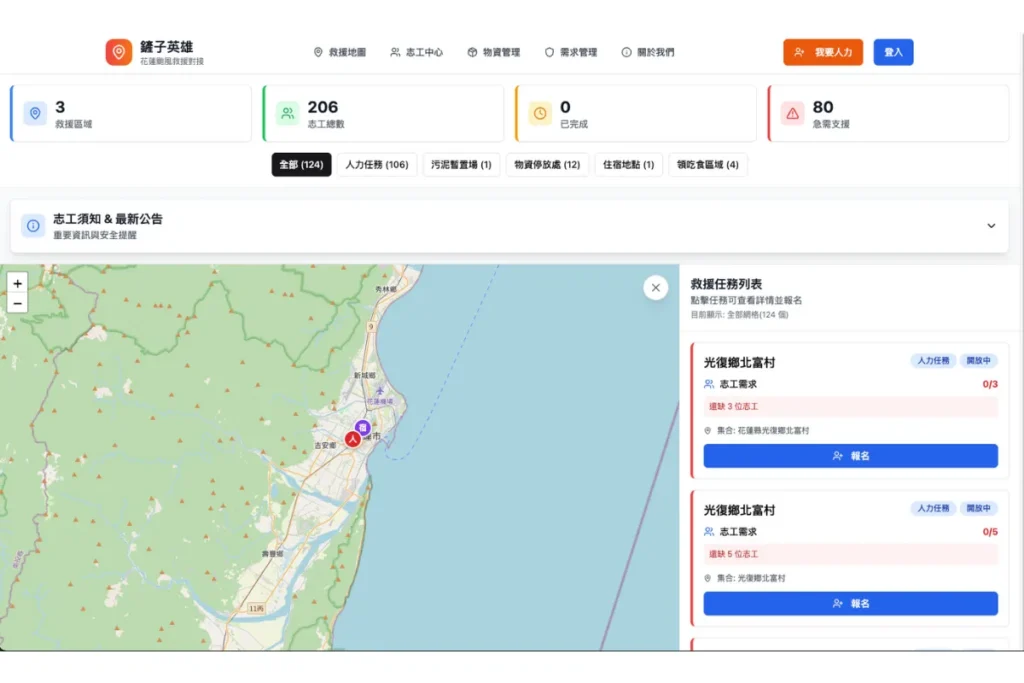Click the purple map marker pin
This screenshot has height=683, width=1024.
(364, 427)
